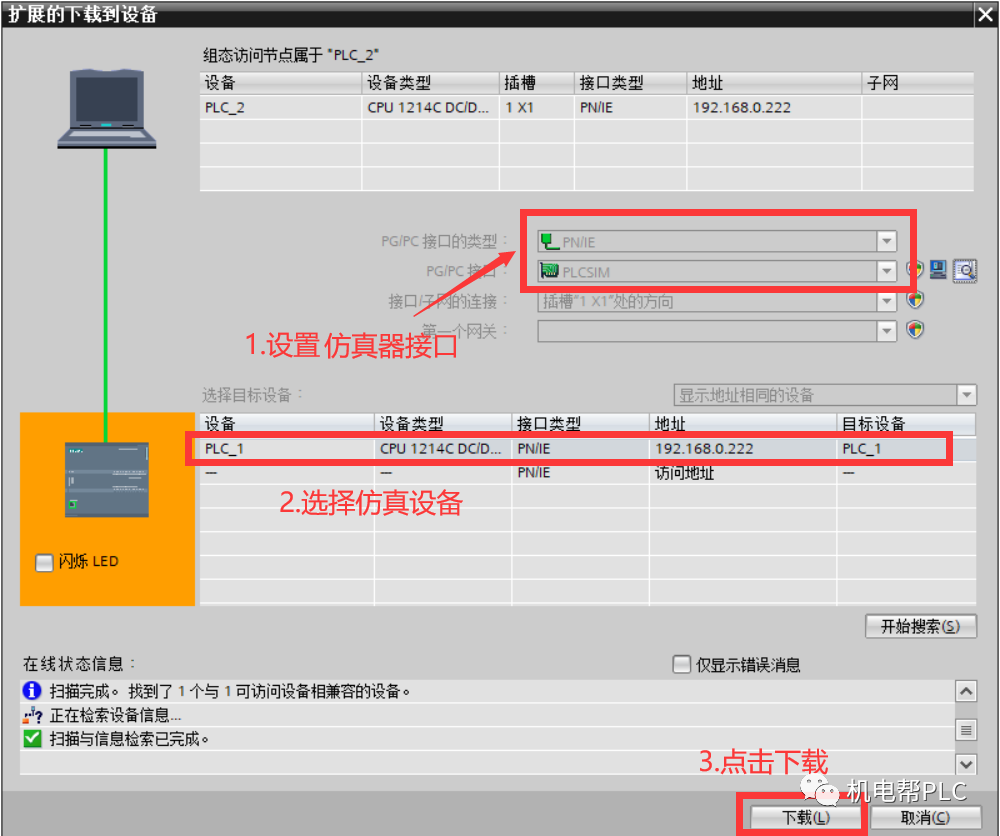Click the laptop PG/PC device image
This screenshot has height=836, width=1000.
(x=107, y=108)
